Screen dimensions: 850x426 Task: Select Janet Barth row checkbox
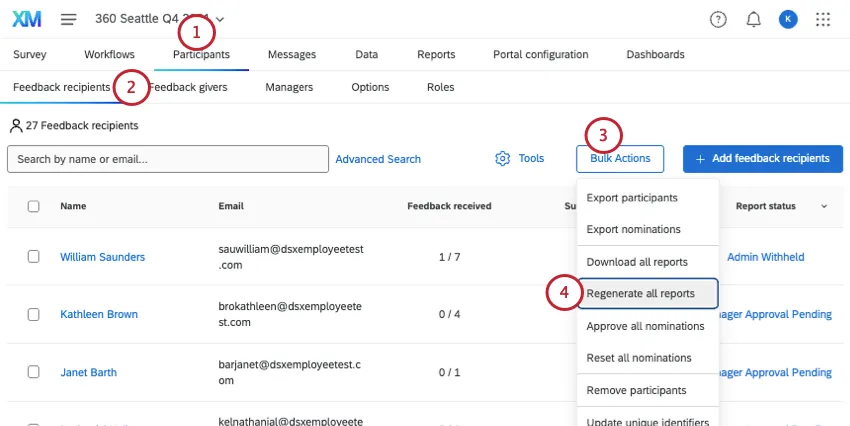click(34, 372)
